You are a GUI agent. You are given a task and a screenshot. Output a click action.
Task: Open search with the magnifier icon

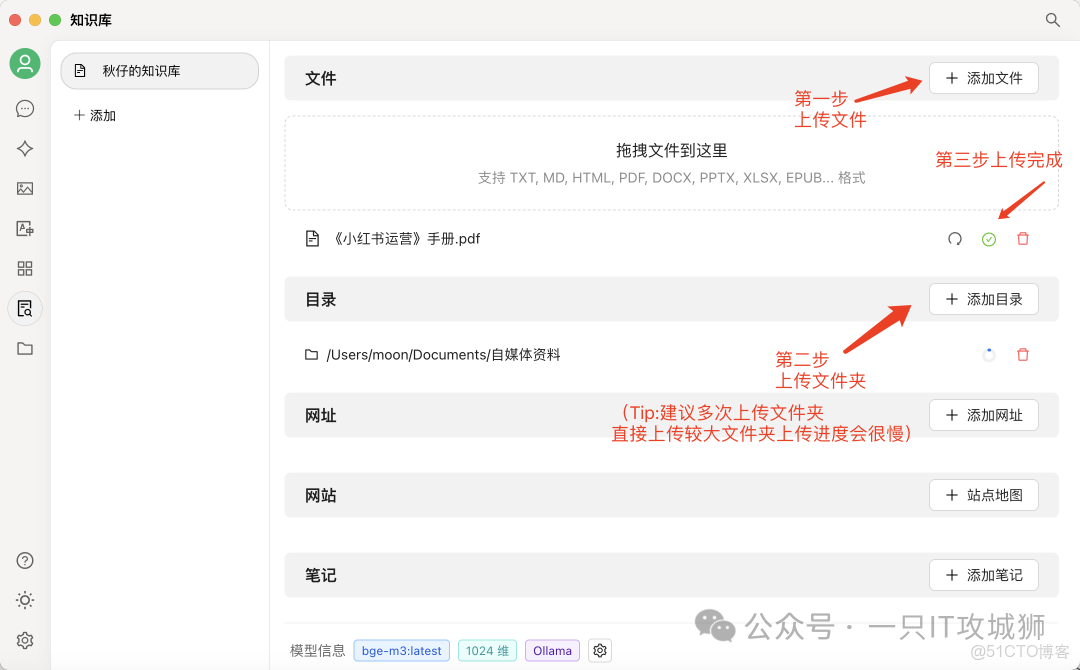click(1052, 19)
